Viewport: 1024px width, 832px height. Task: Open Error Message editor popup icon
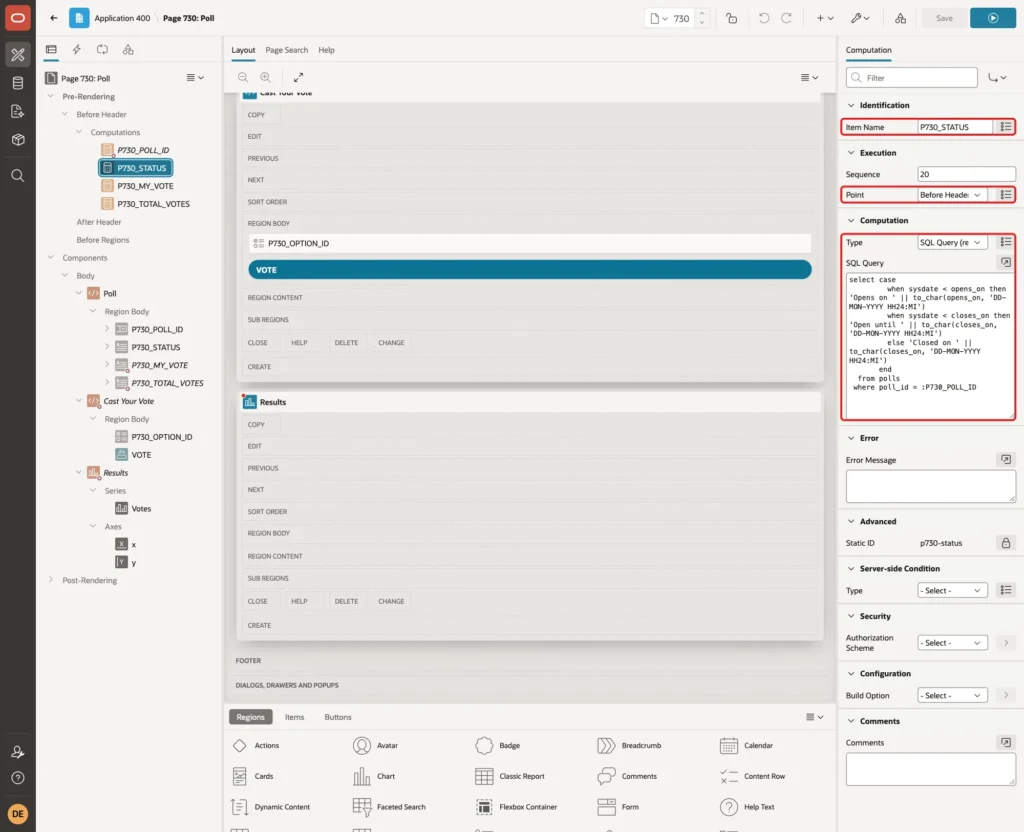coord(1006,460)
